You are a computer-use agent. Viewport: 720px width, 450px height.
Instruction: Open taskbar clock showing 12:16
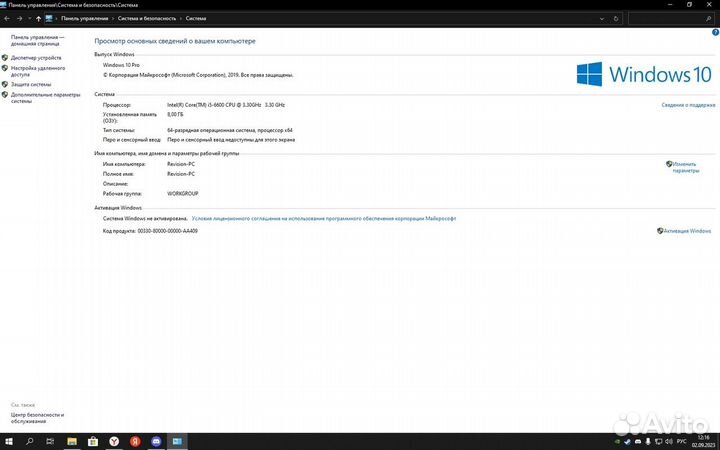pyautogui.click(x=703, y=441)
